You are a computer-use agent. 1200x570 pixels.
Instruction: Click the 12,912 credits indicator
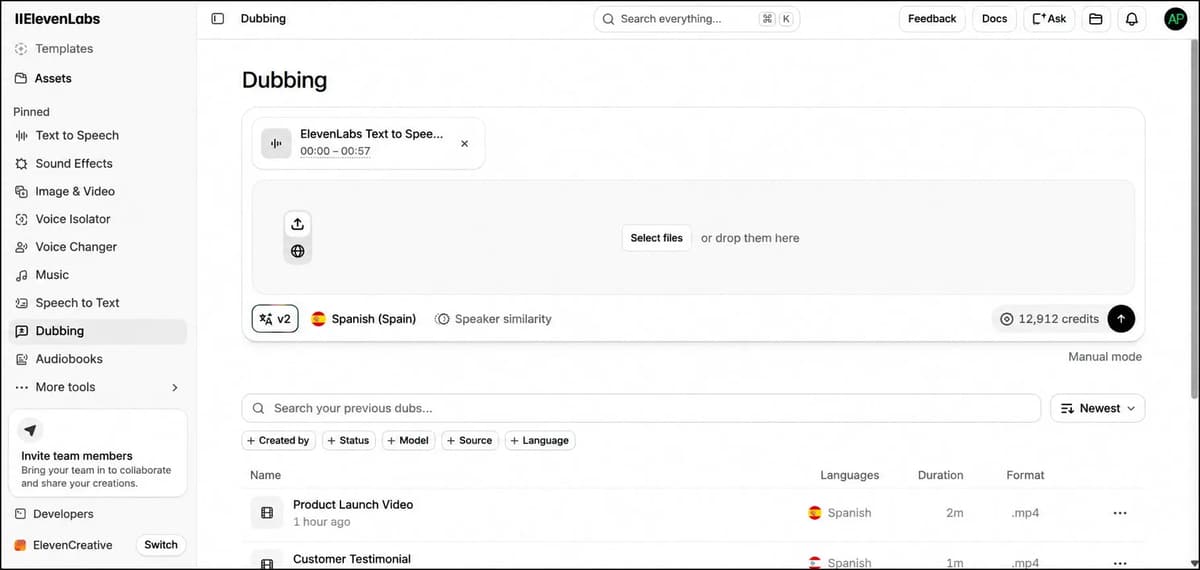pos(1050,319)
